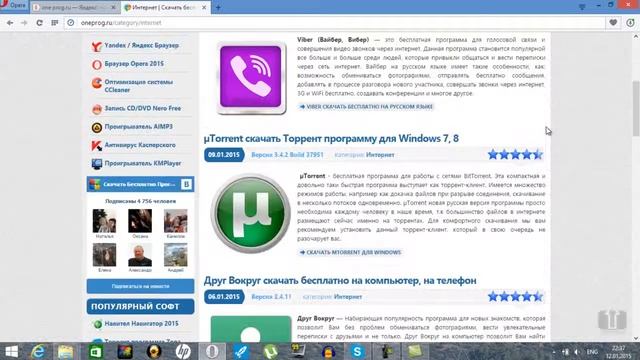Viewport: 640px width, 360px height.
Task: Go back to previous page
Action: [x=10, y=23]
